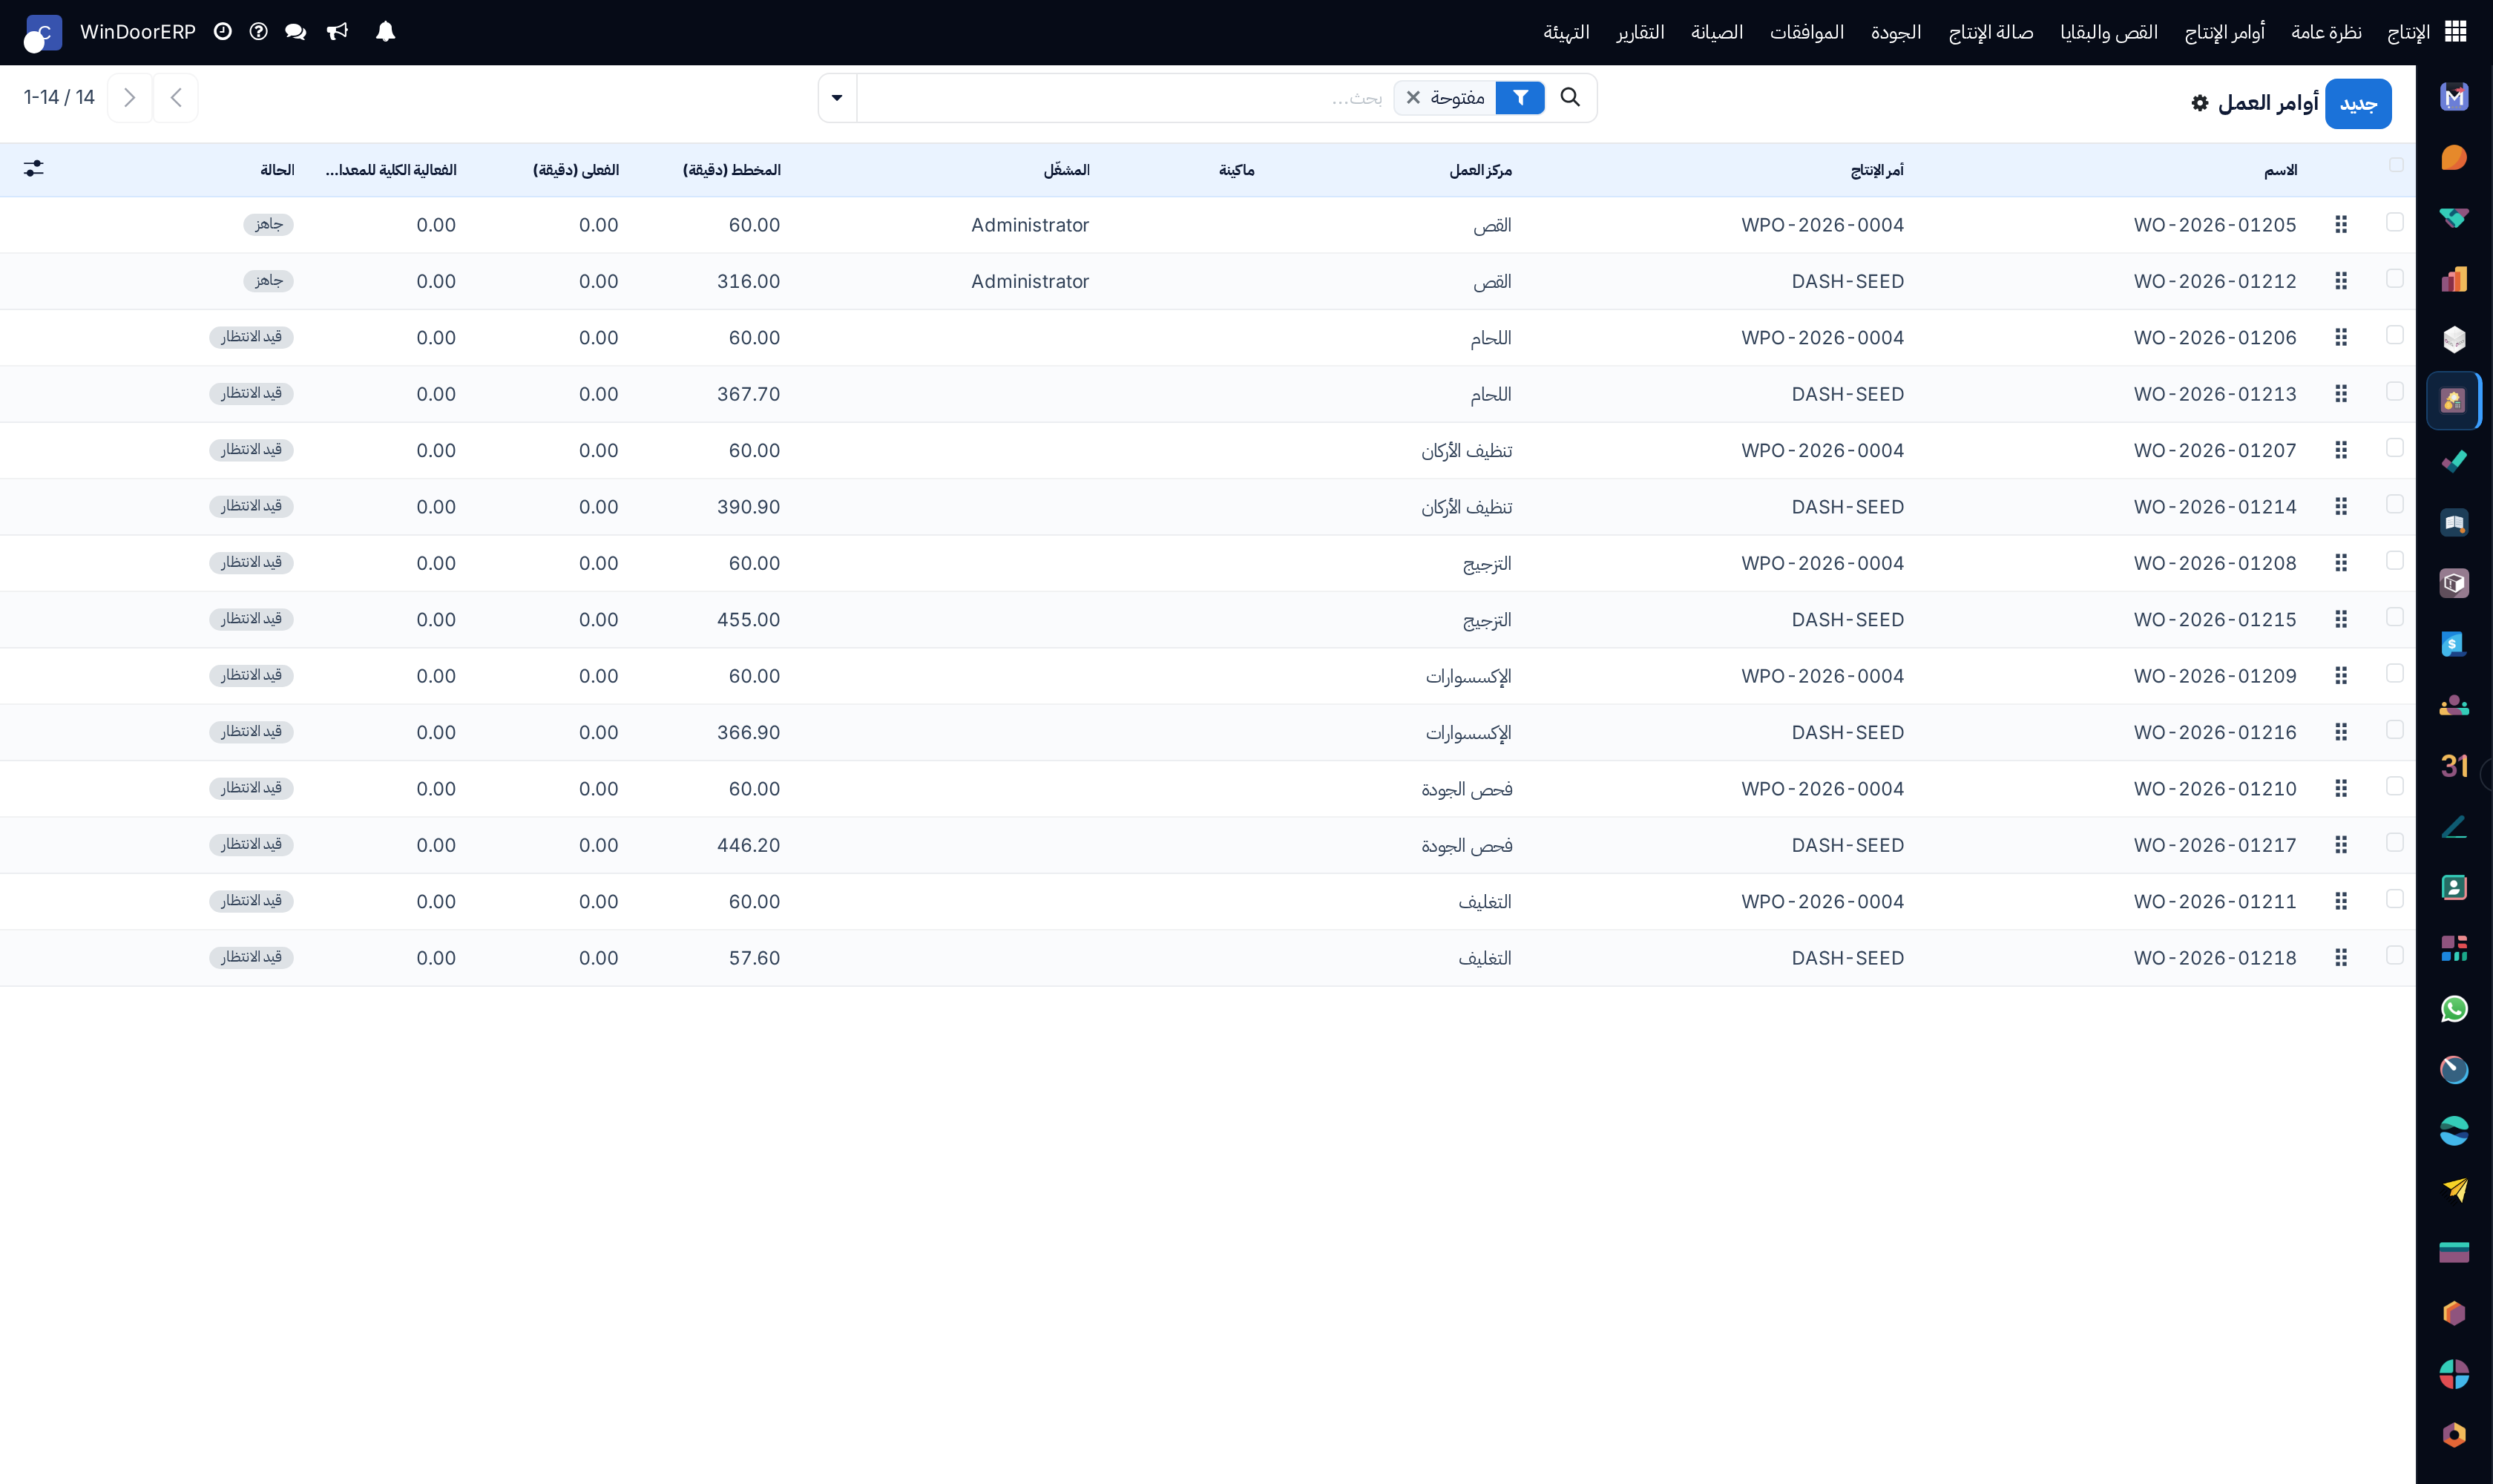This screenshot has width=2493, height=1484.
Task: Click الإنتاج app title
Action: (2408, 32)
